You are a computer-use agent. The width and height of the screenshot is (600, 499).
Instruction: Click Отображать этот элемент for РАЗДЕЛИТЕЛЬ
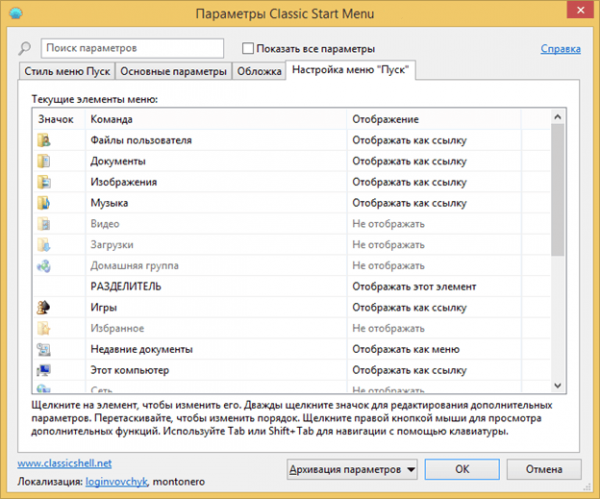tap(414, 287)
